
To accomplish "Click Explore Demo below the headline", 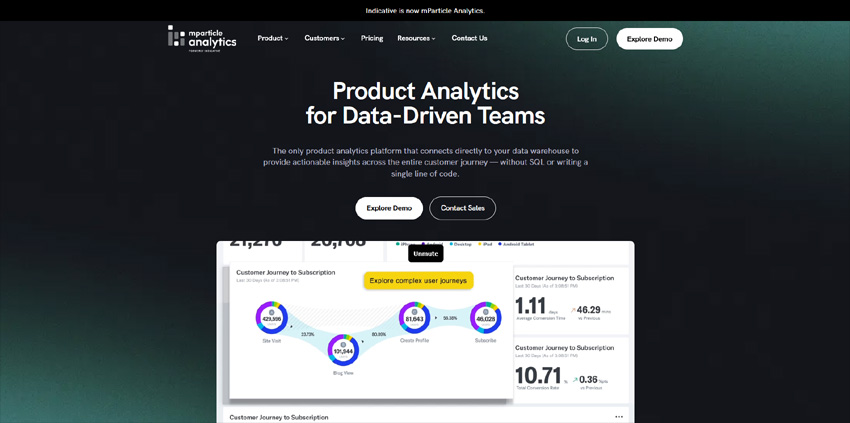I will click(x=389, y=208).
